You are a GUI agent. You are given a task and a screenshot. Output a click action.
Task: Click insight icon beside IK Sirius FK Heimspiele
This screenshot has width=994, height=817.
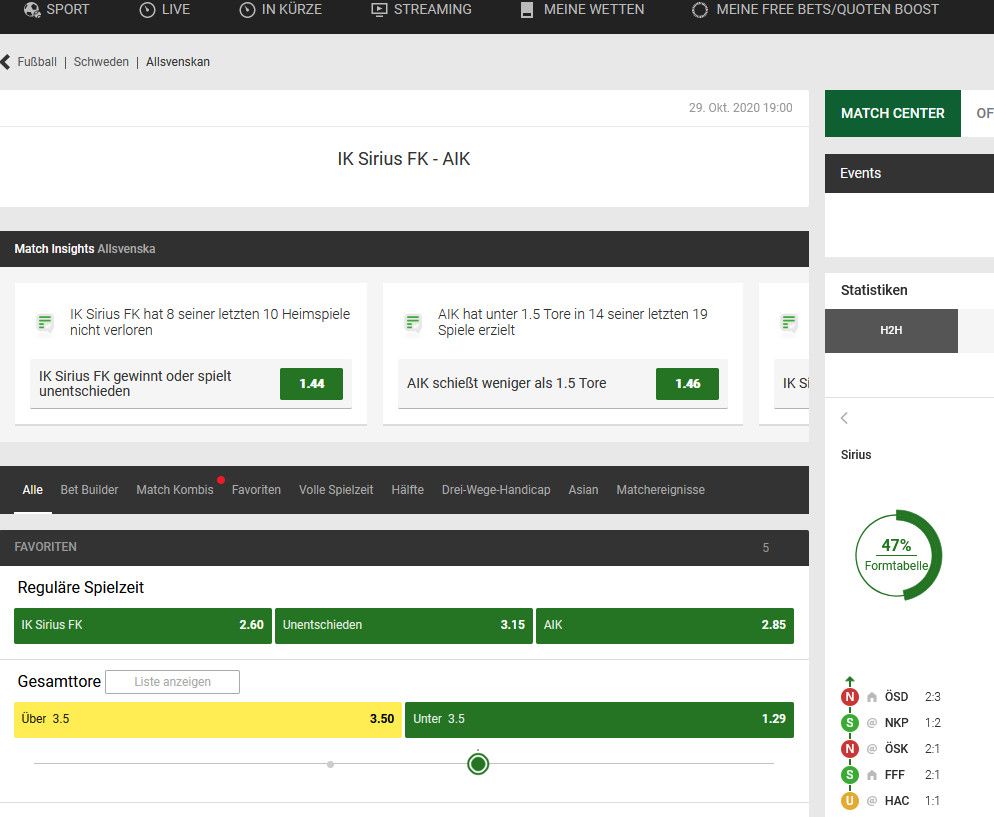pyautogui.click(x=45, y=323)
